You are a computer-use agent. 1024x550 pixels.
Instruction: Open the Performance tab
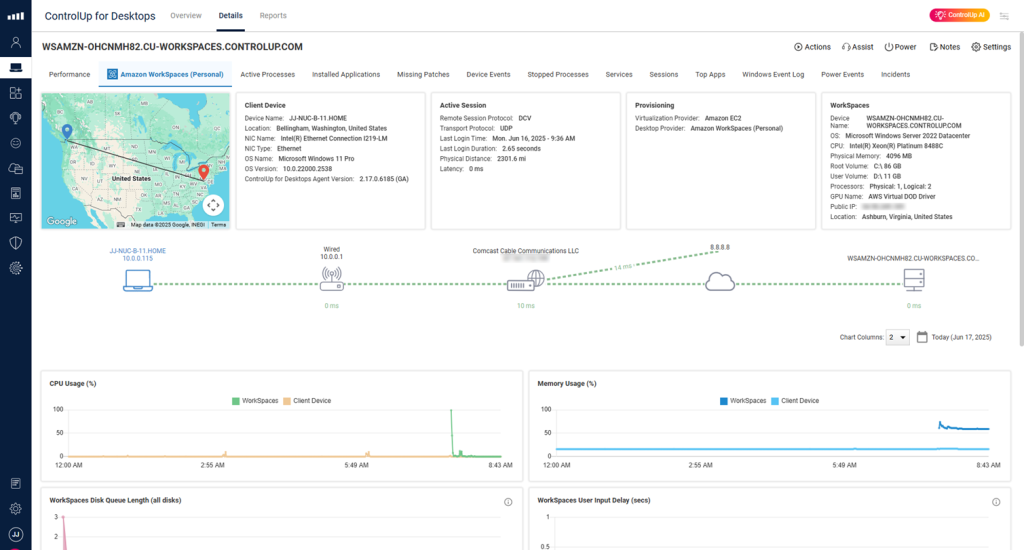click(x=69, y=74)
